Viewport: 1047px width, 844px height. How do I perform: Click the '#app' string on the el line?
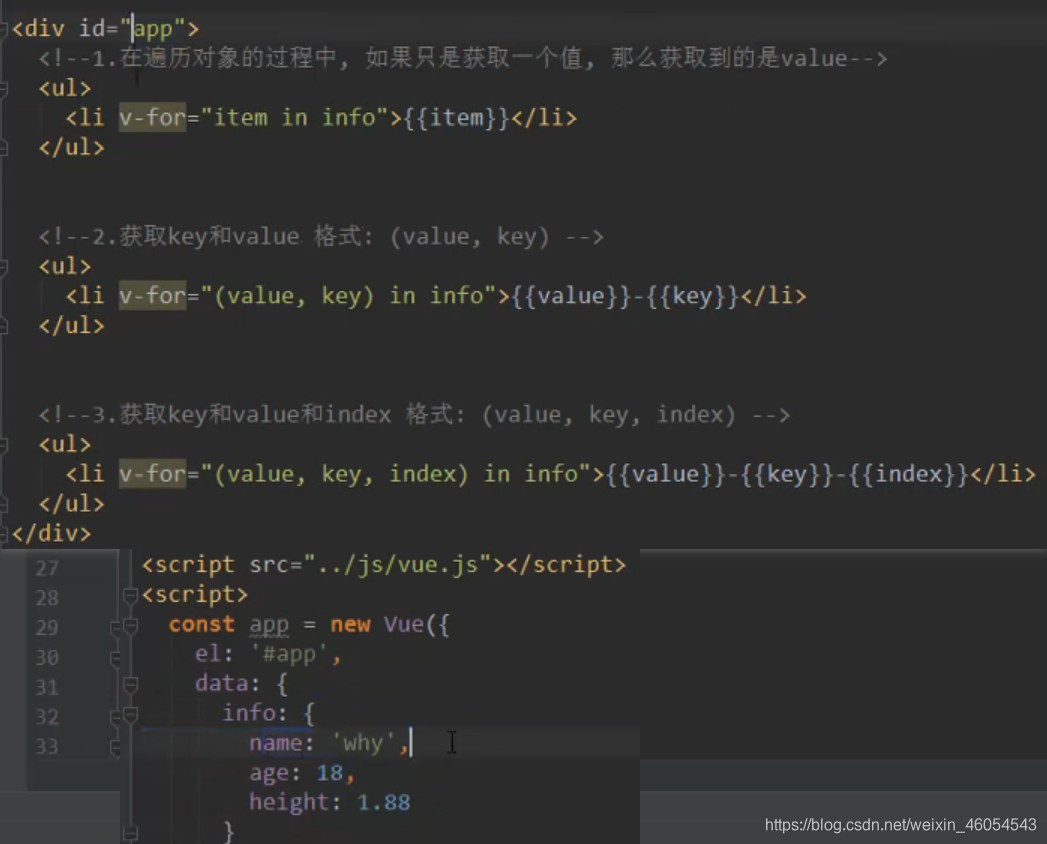(289, 654)
